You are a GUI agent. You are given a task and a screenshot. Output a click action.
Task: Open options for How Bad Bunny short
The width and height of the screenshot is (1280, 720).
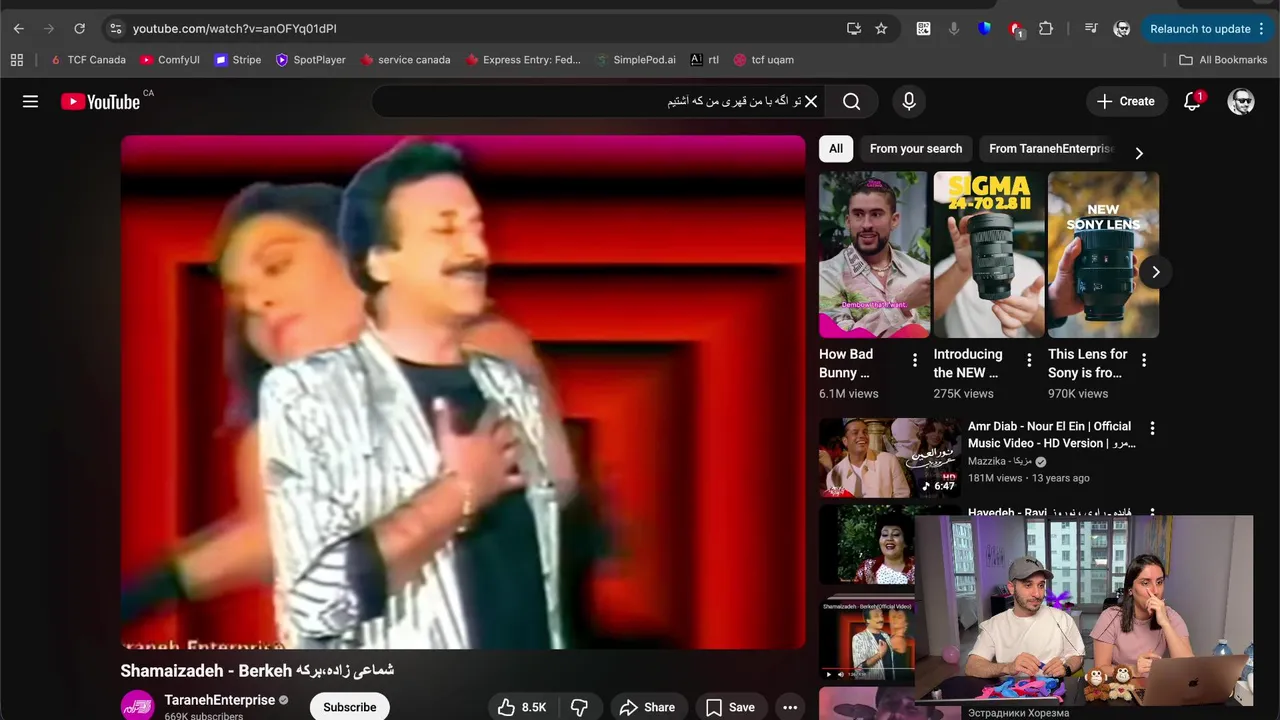point(914,360)
